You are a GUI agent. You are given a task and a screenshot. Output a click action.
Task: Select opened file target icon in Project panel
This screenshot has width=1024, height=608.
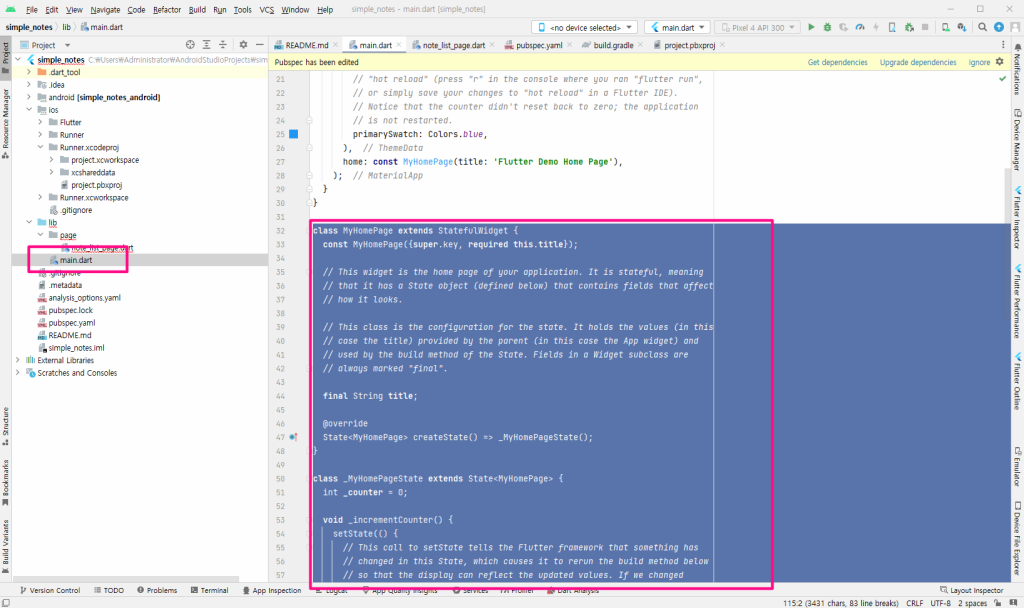[190, 45]
